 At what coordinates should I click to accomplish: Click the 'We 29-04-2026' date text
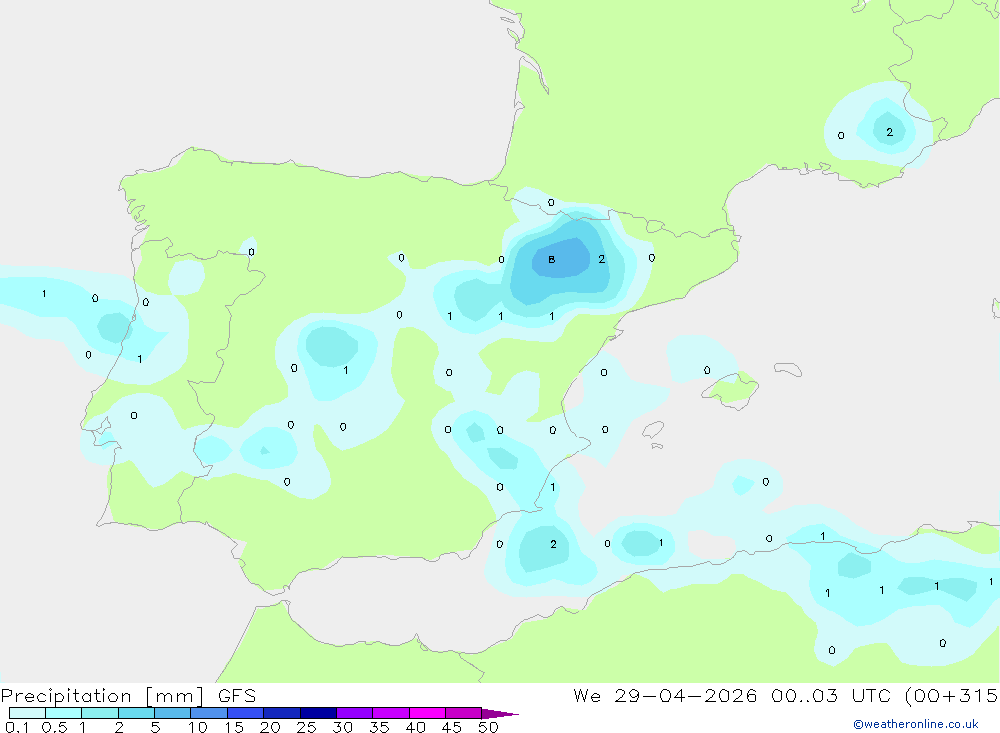[665, 695]
